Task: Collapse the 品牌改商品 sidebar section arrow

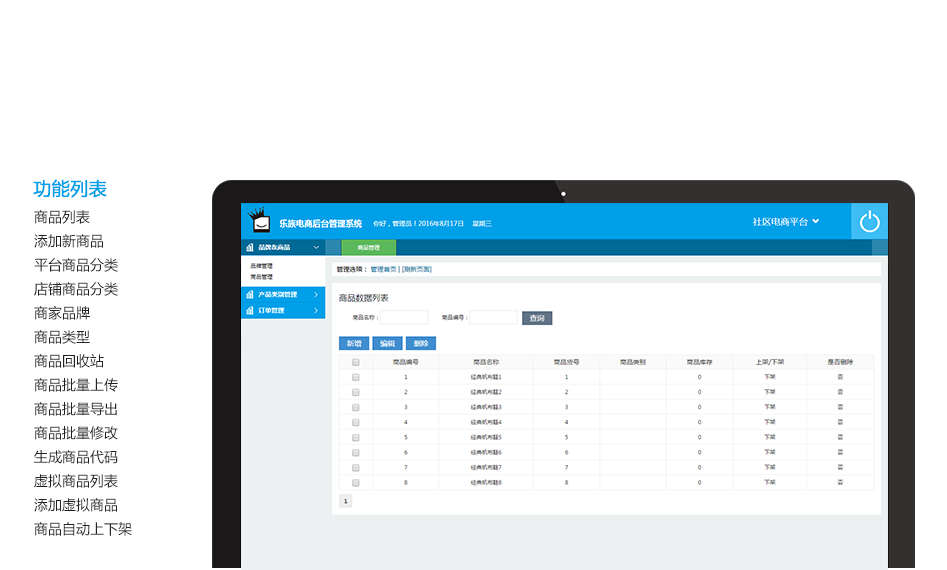Action: pyautogui.click(x=316, y=247)
